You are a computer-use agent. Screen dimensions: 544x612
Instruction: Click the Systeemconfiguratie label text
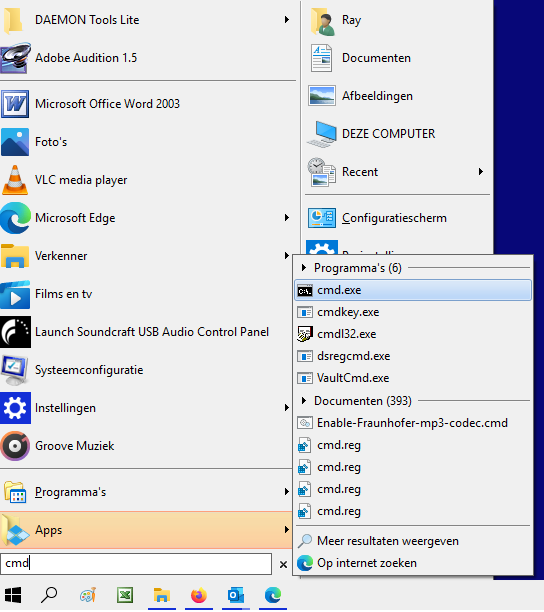(x=89, y=370)
